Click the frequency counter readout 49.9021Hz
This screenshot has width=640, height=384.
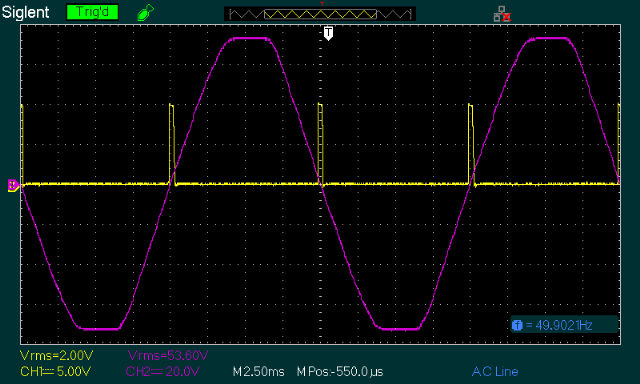(x=564, y=325)
